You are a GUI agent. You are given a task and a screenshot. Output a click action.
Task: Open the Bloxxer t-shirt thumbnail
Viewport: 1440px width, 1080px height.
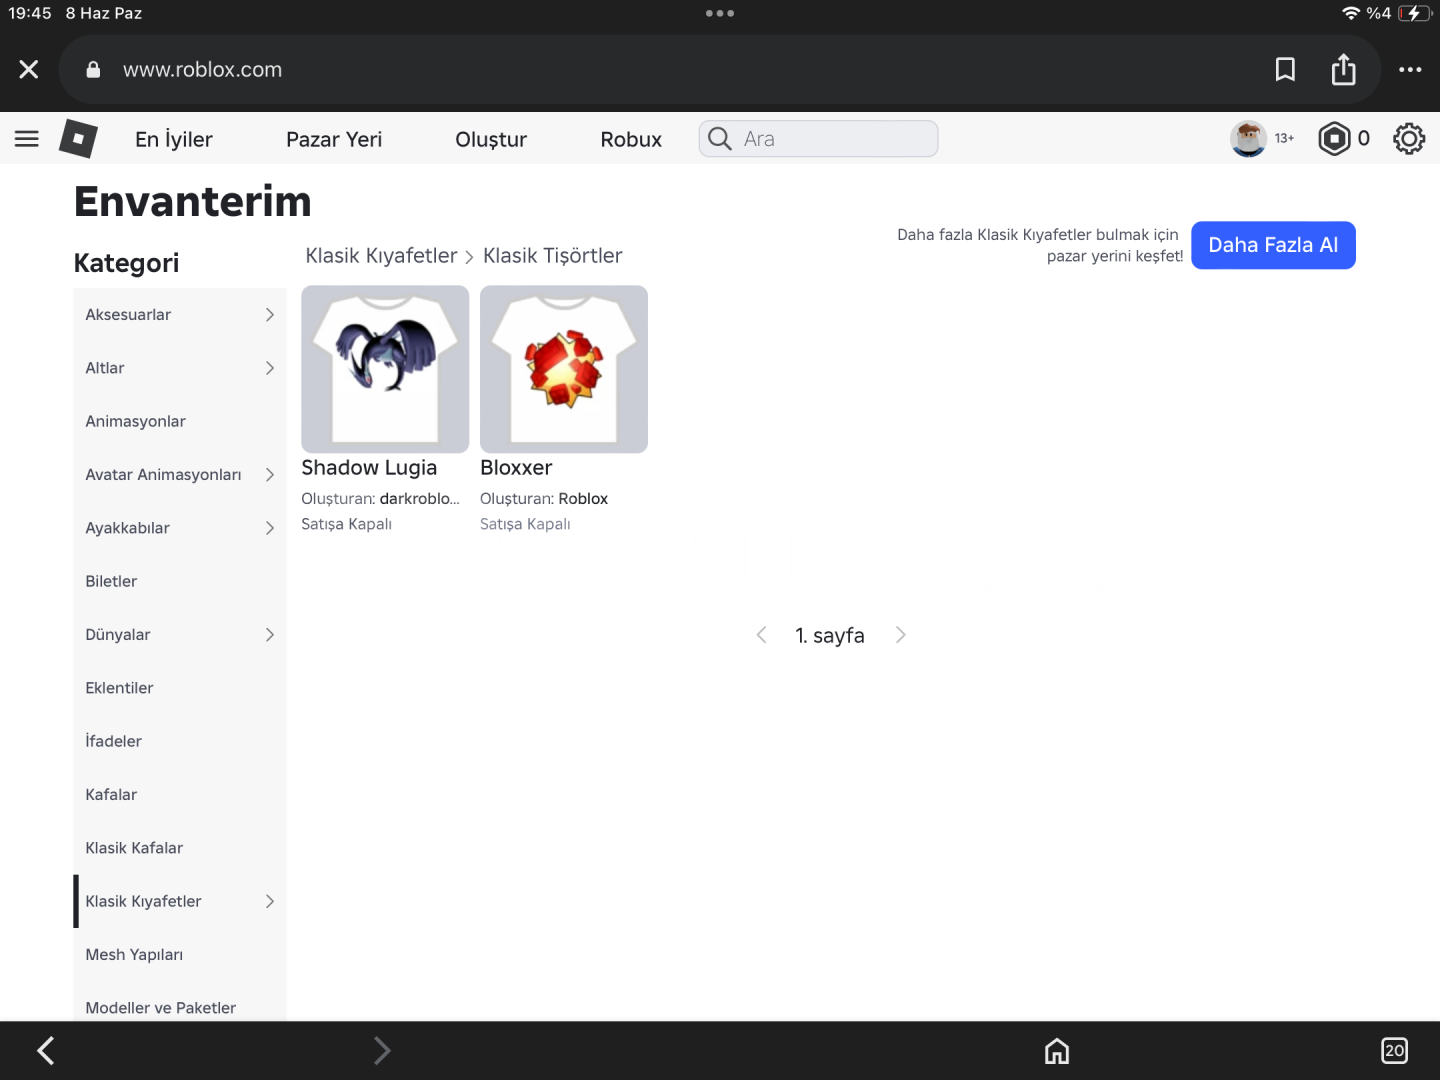pyautogui.click(x=564, y=369)
